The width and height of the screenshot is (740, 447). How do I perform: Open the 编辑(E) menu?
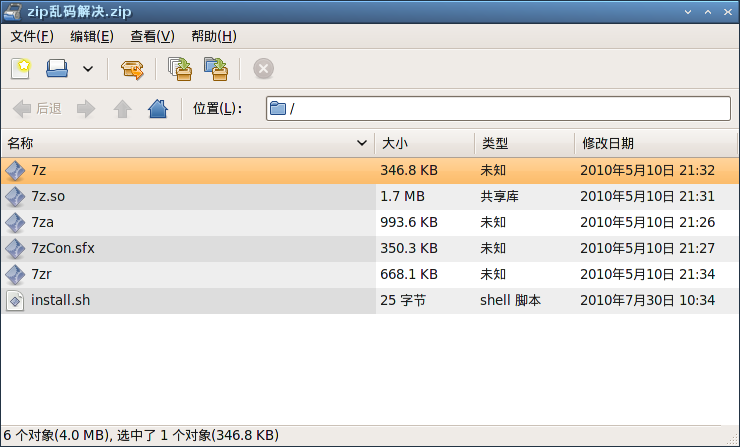pos(92,36)
